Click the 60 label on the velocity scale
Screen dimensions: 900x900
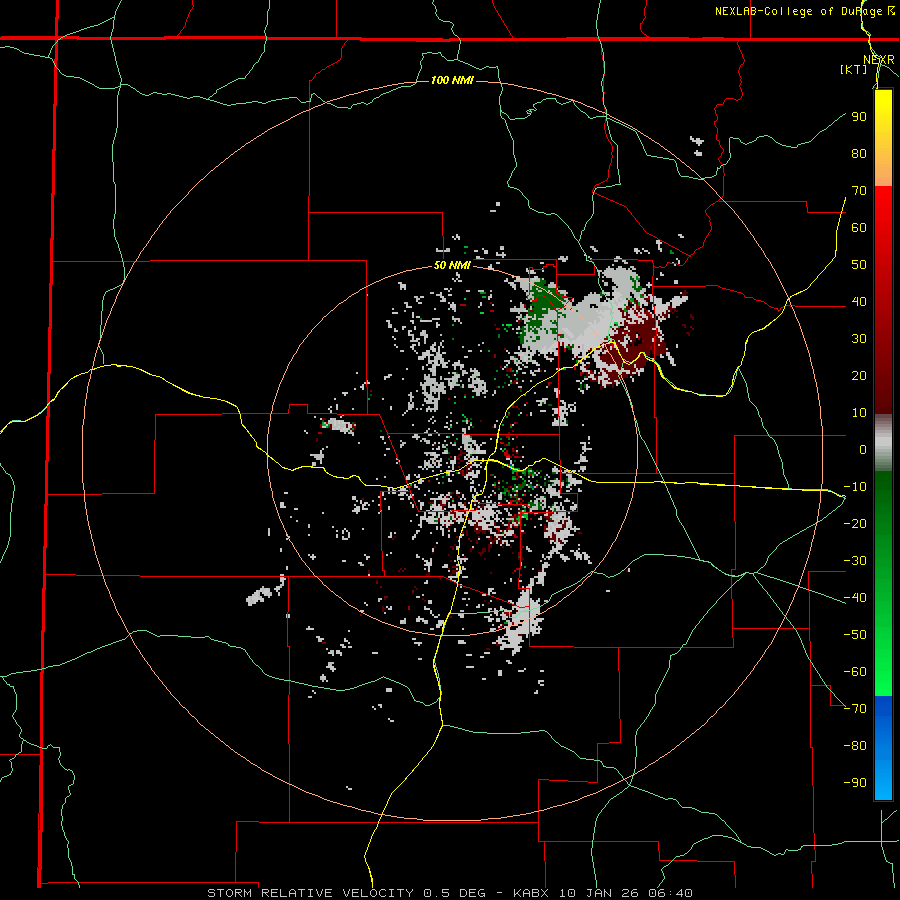click(x=859, y=227)
